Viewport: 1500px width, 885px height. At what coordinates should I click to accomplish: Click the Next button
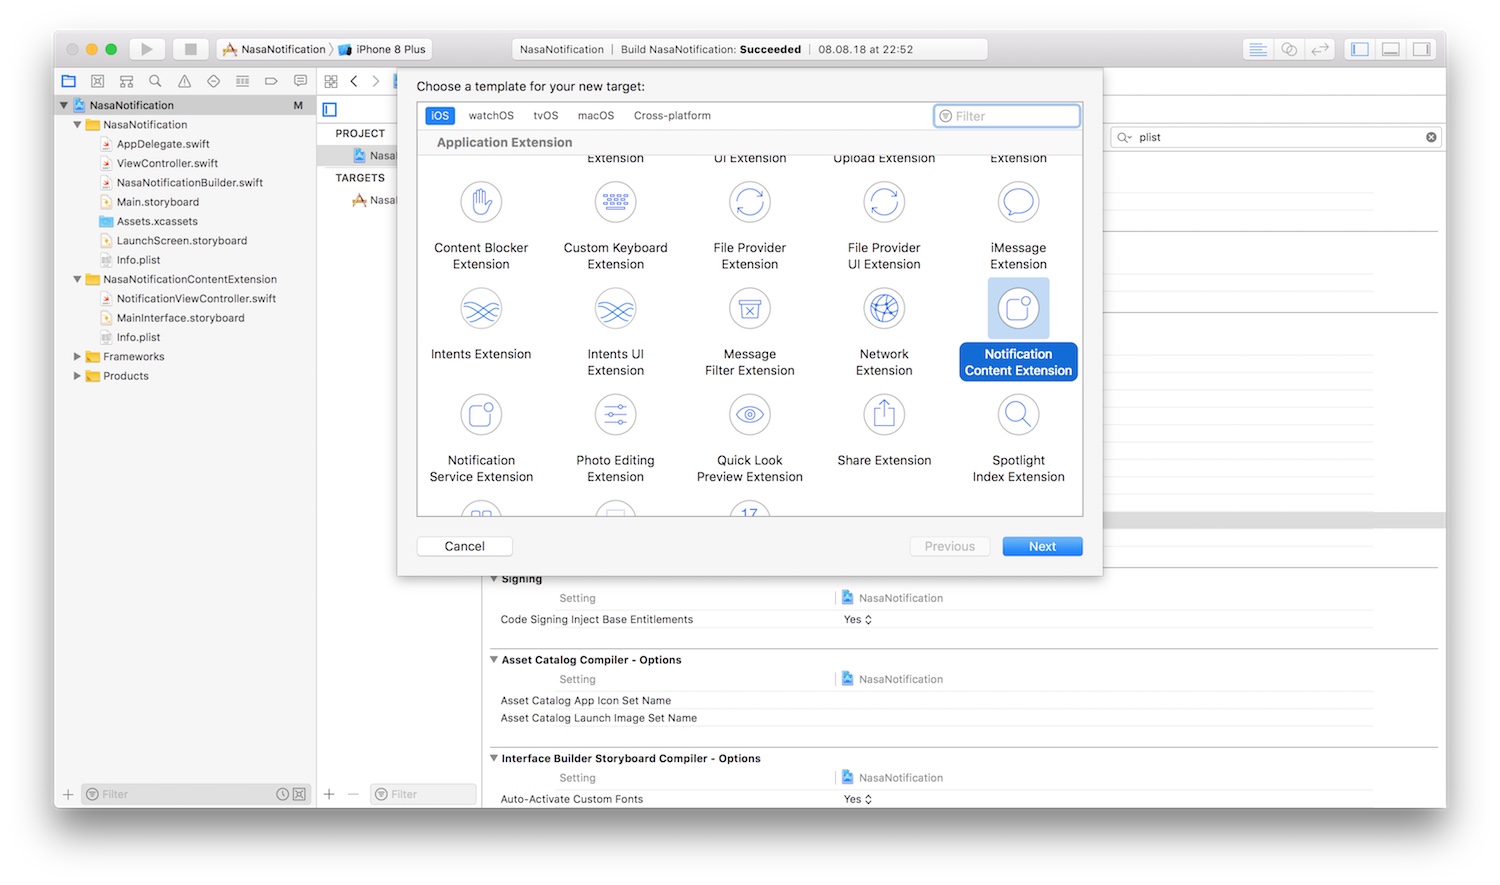pyautogui.click(x=1042, y=546)
